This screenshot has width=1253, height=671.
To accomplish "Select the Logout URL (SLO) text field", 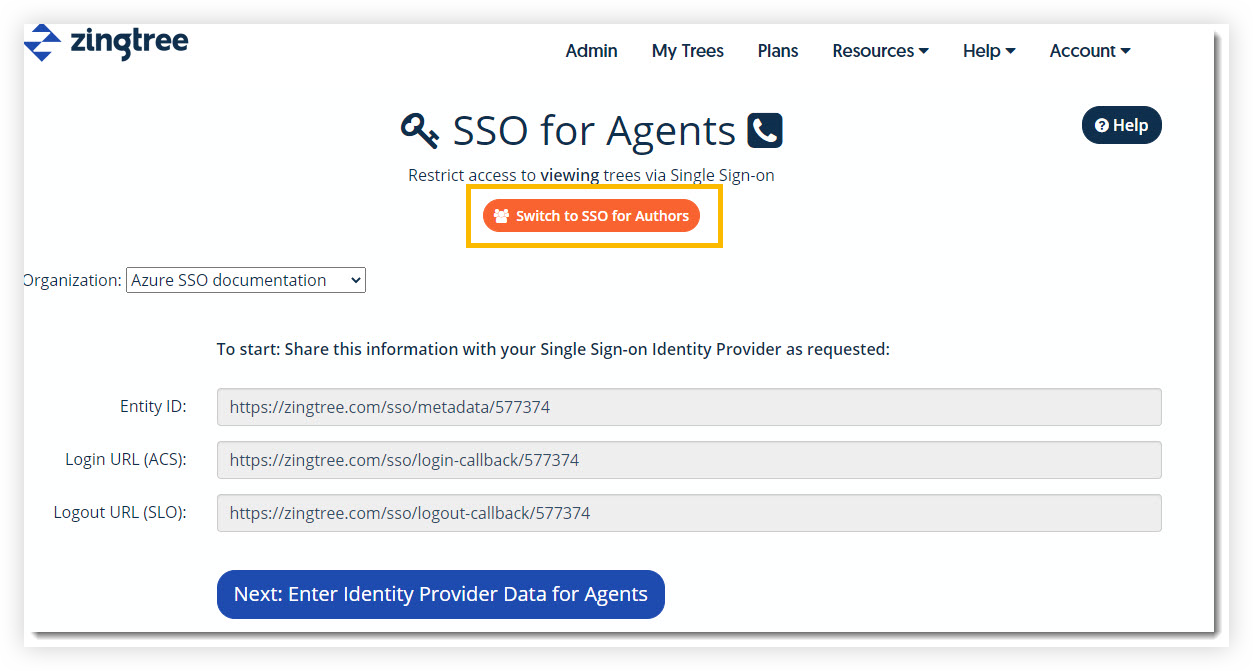I will coord(689,512).
